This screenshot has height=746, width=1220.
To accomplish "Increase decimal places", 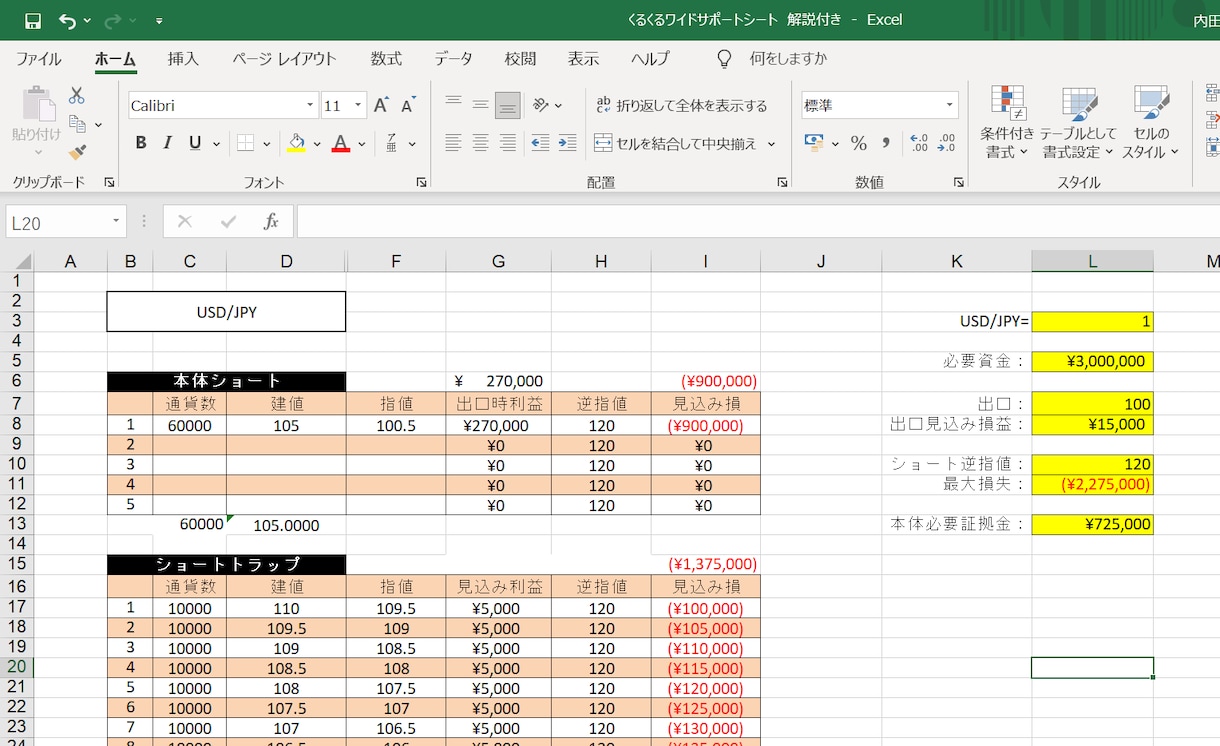I will click(920, 143).
